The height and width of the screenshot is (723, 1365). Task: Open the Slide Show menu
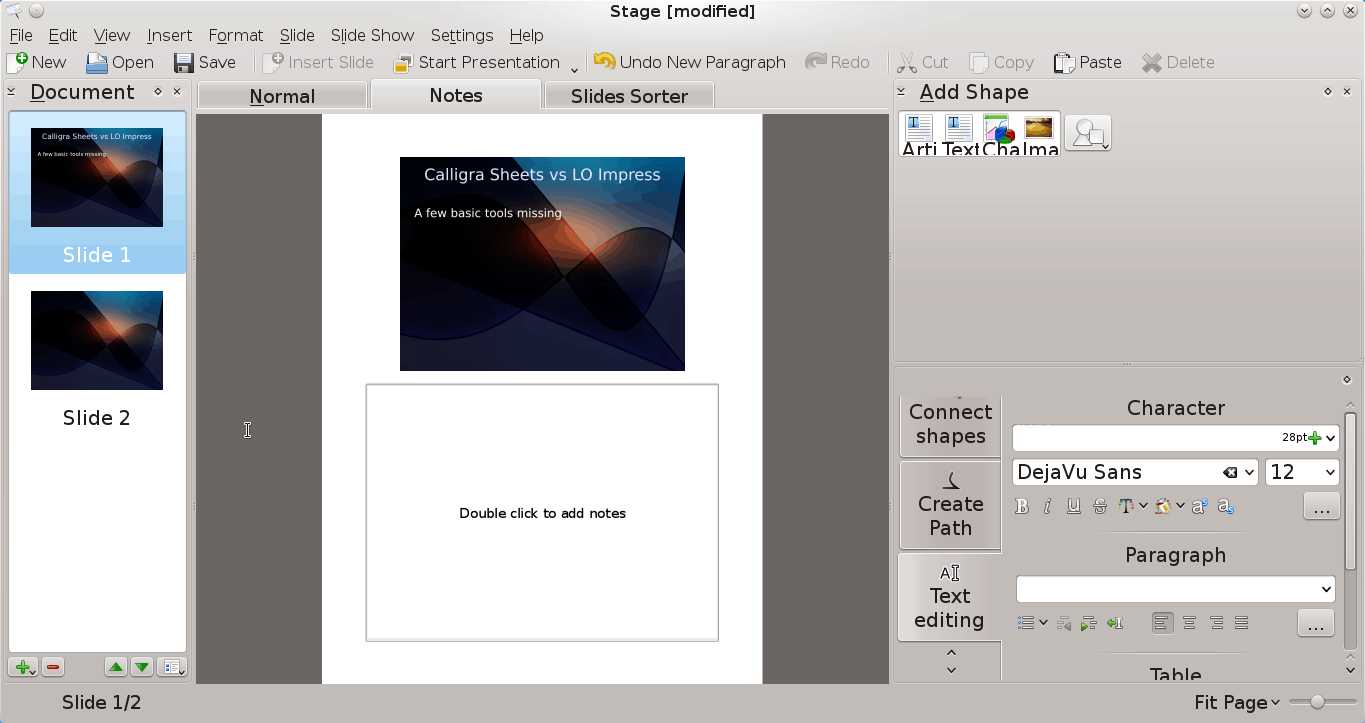372,35
